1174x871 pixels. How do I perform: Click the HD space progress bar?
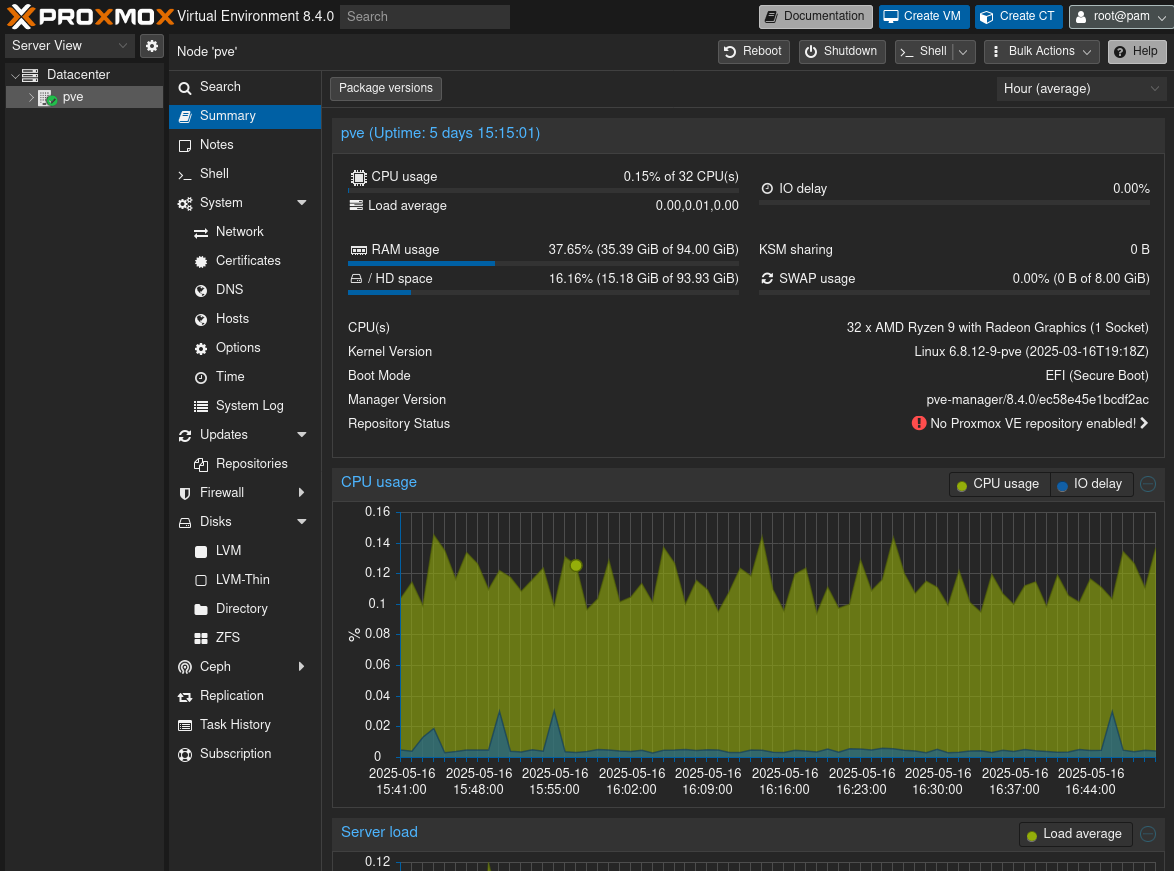tap(543, 292)
